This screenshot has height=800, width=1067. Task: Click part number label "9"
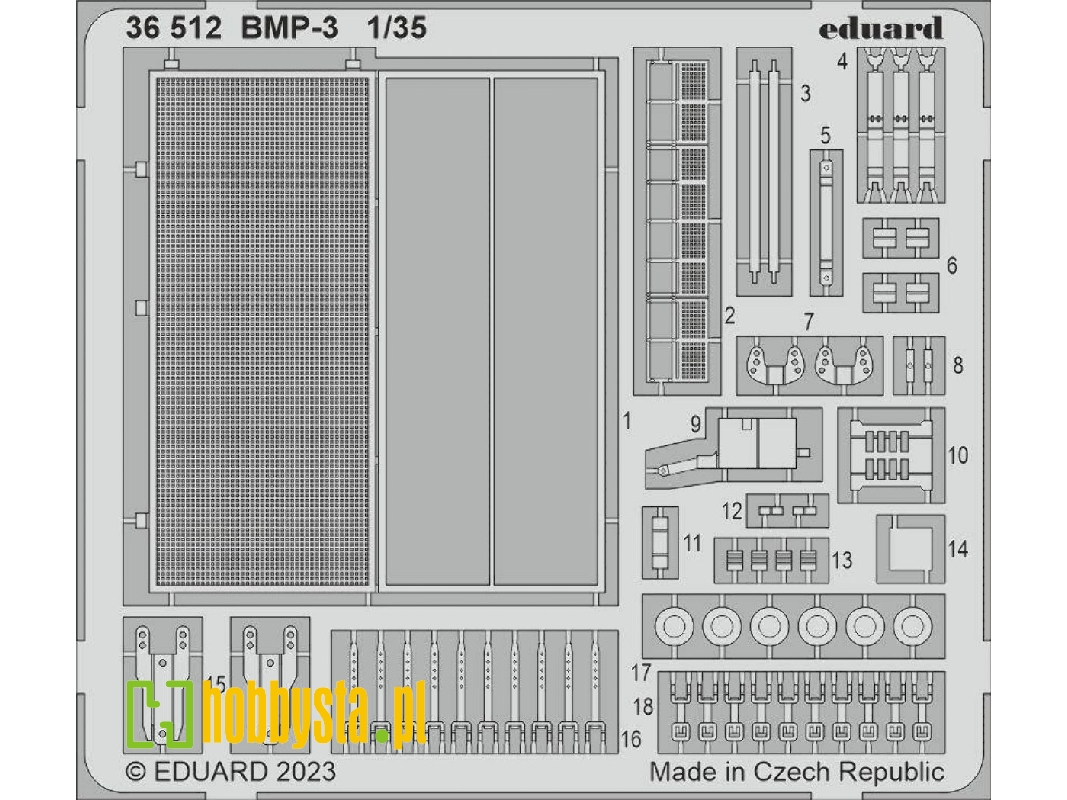[695, 424]
